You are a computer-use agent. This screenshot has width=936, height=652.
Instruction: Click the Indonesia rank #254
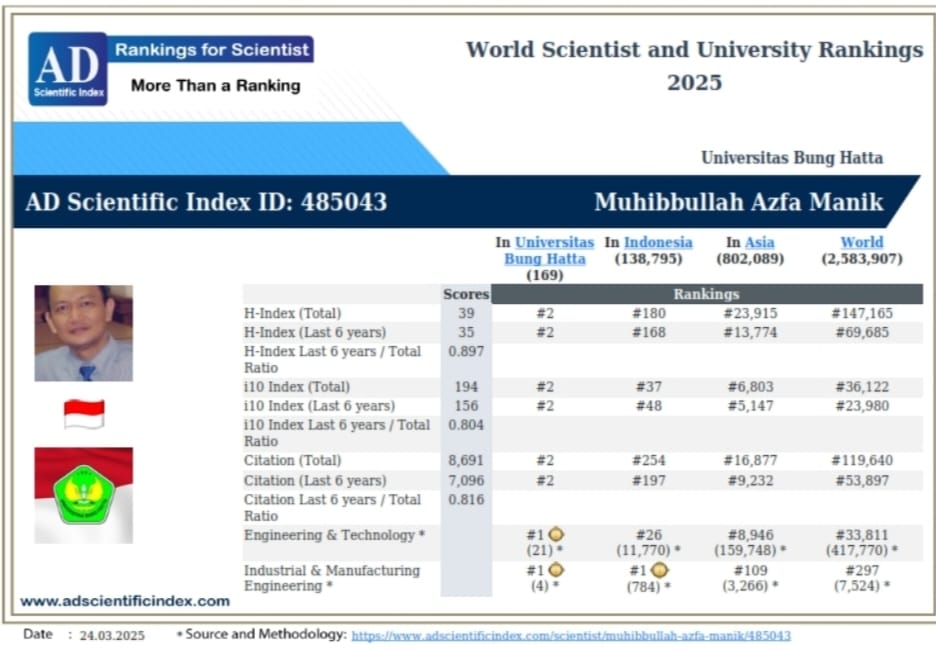[x=649, y=460]
